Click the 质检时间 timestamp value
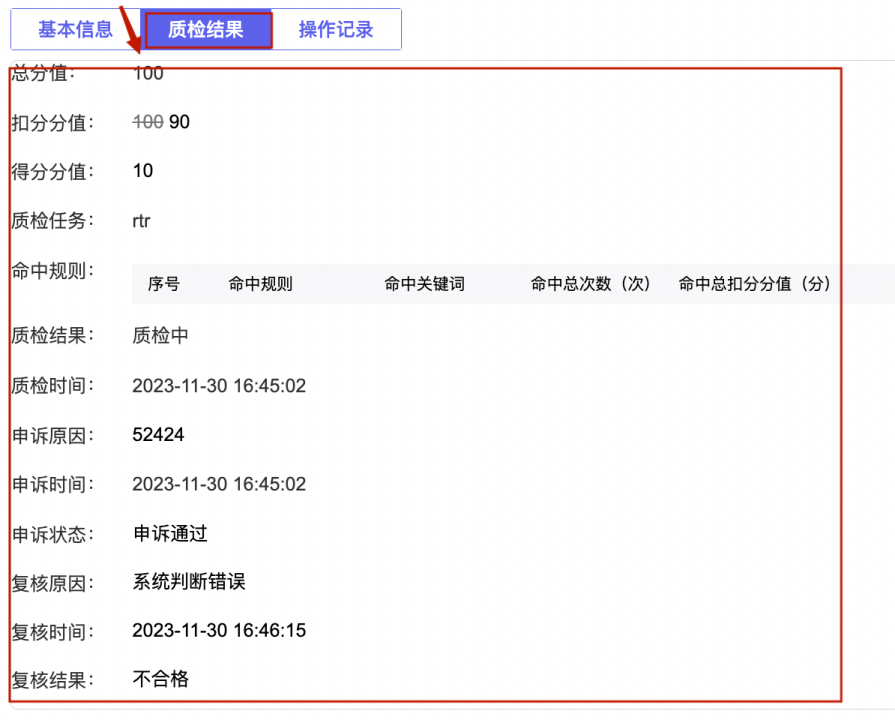The image size is (895, 720). 219,386
